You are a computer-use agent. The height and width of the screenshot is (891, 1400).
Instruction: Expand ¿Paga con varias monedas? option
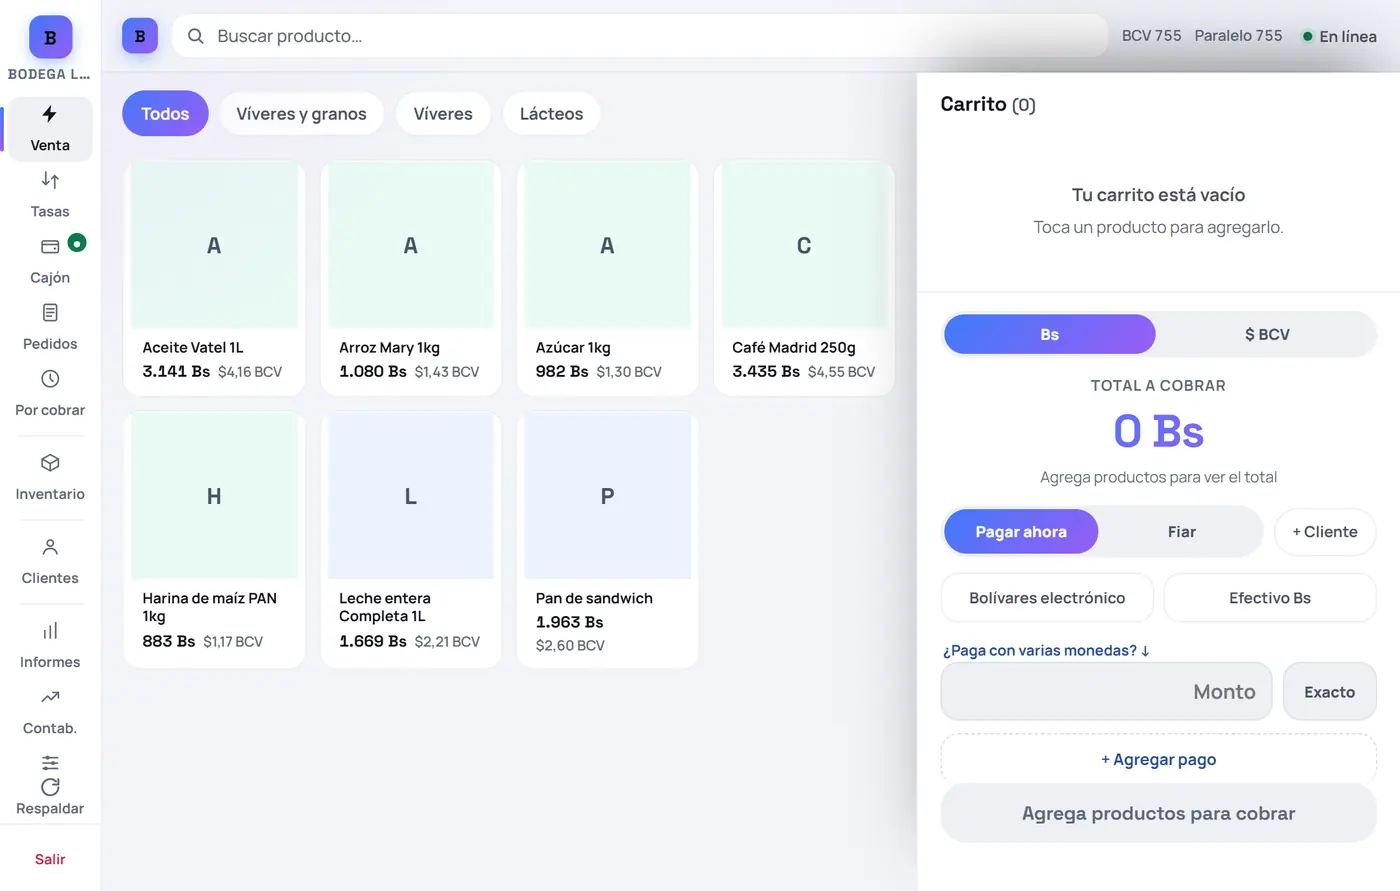1046,650
